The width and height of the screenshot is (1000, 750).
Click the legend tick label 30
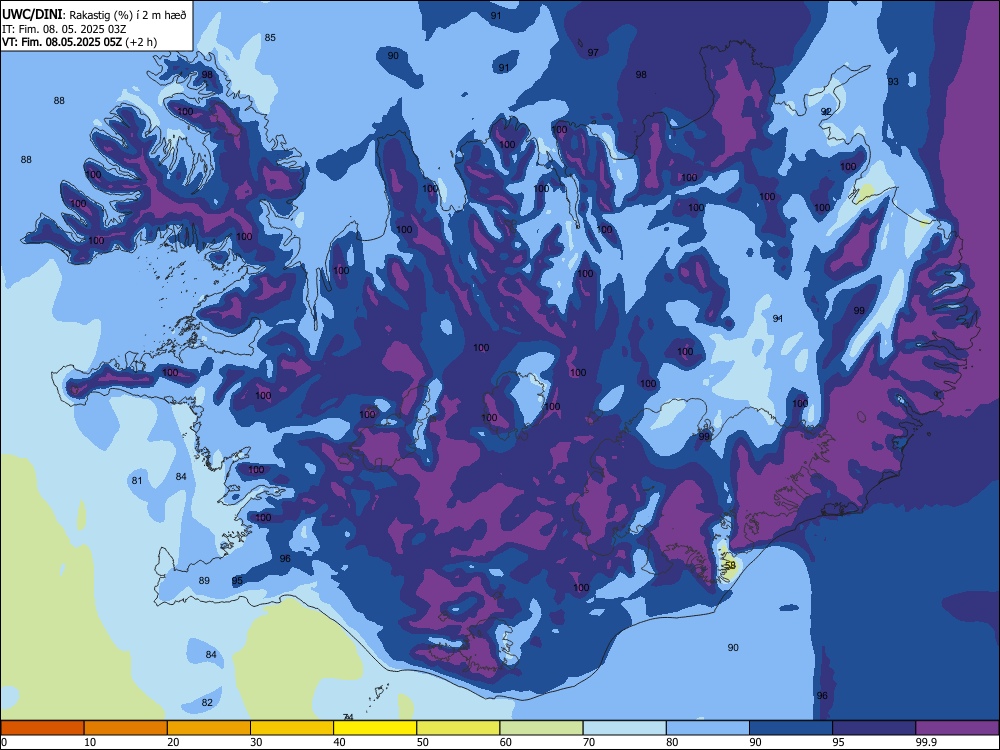click(256, 742)
